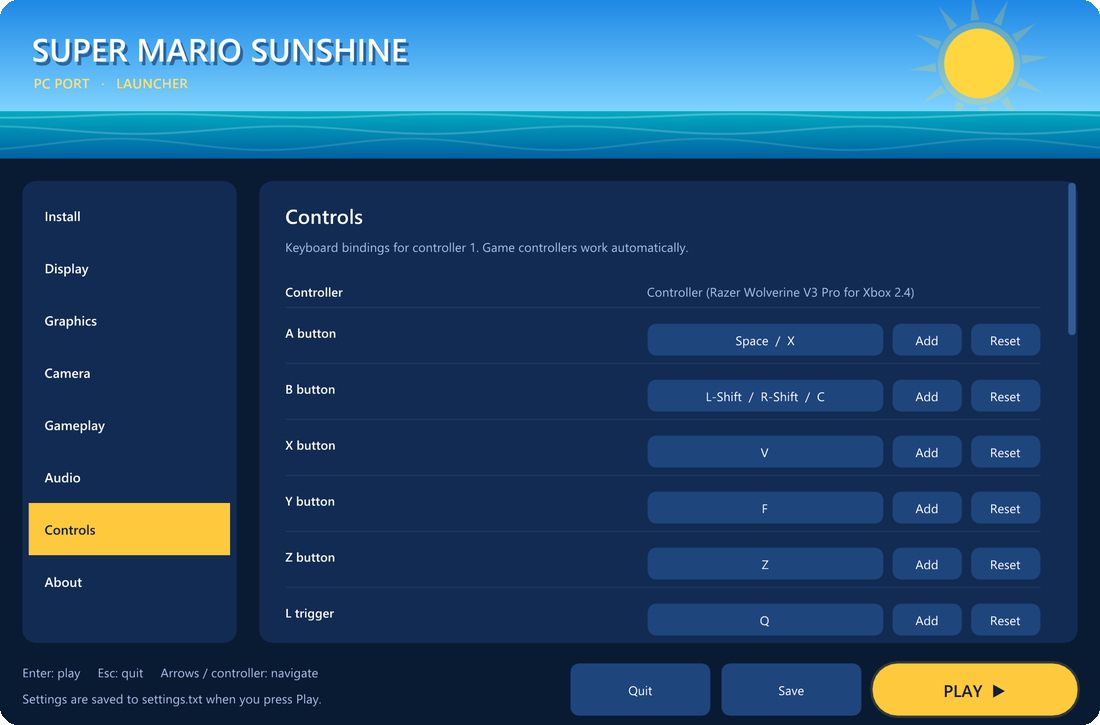
Task: Open the Audio settings
Action: click(129, 478)
